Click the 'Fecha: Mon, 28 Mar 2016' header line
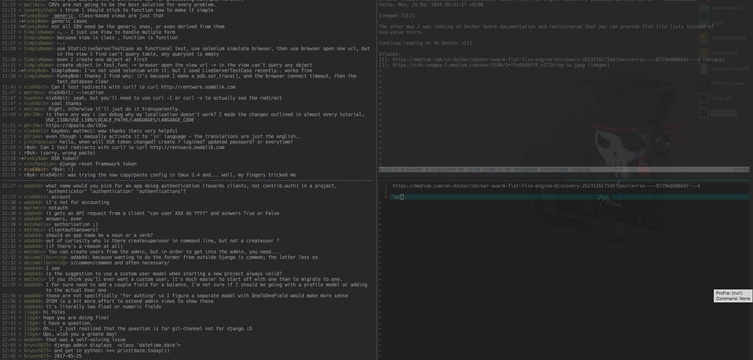 [431, 4]
